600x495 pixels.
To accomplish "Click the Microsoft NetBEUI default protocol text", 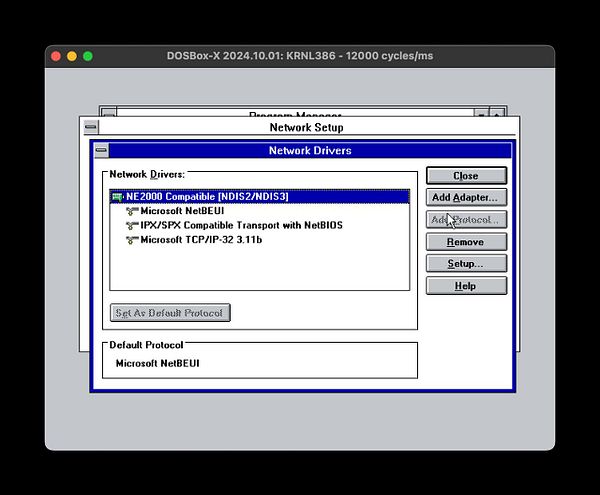I will (x=158, y=363).
